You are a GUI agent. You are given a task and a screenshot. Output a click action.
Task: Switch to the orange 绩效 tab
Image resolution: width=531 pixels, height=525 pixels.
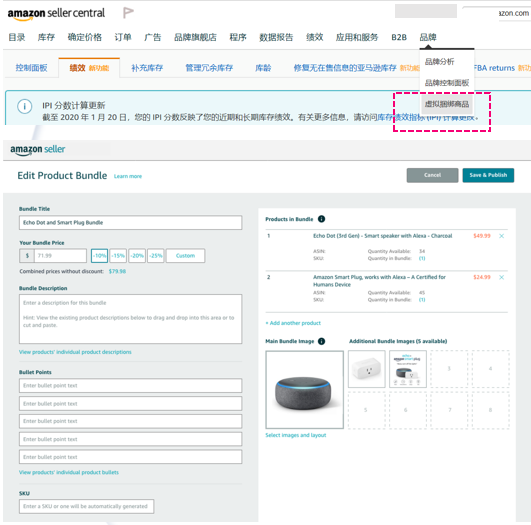[89, 68]
